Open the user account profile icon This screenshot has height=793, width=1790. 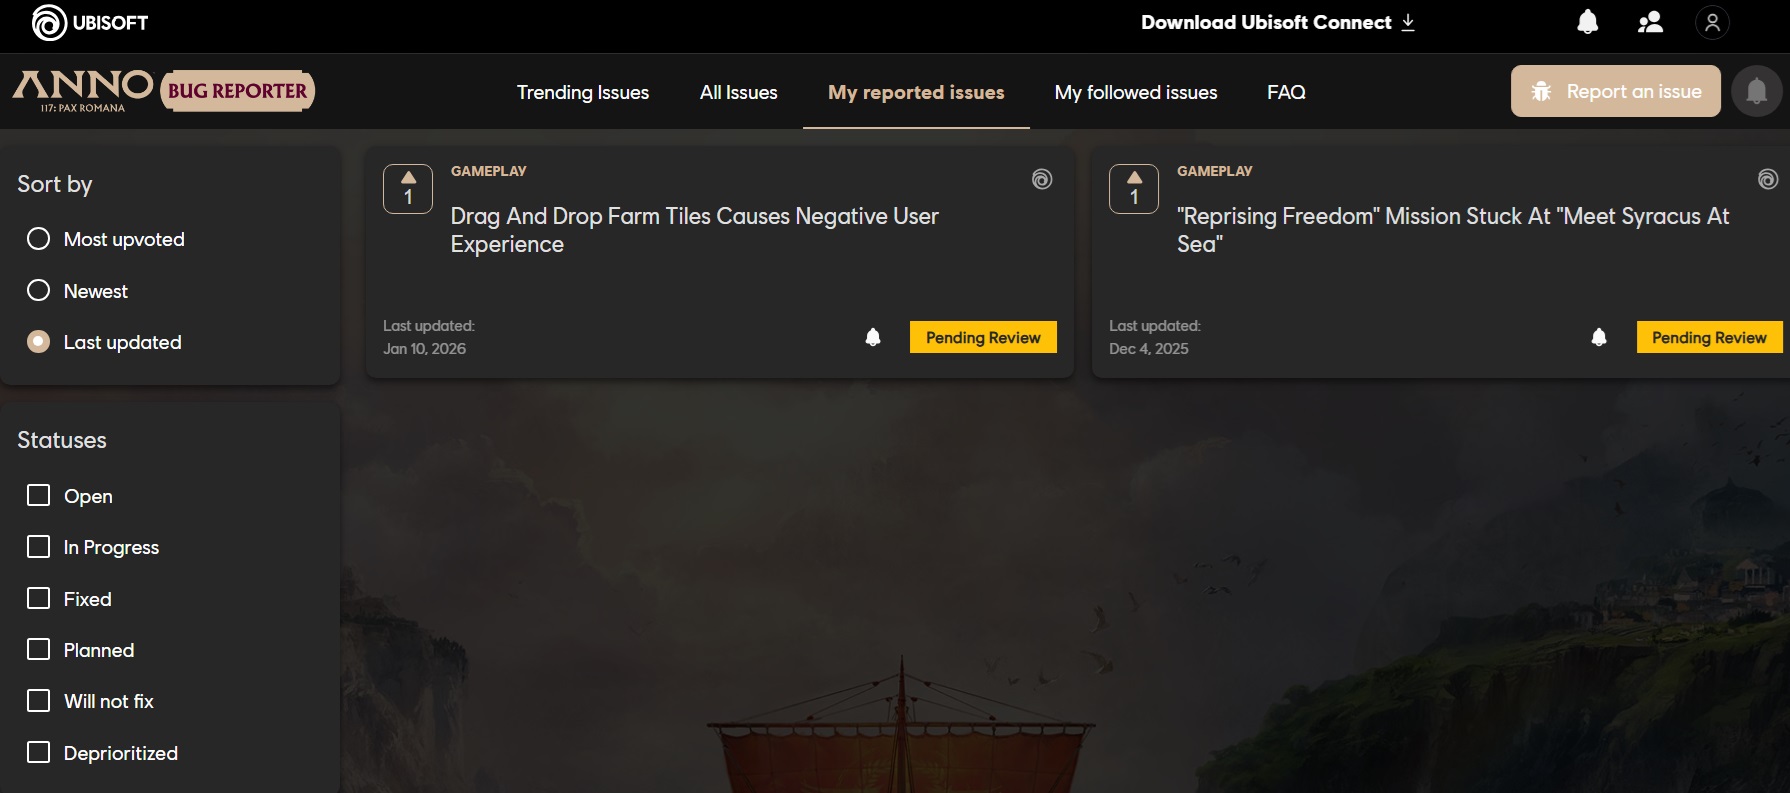click(1712, 22)
